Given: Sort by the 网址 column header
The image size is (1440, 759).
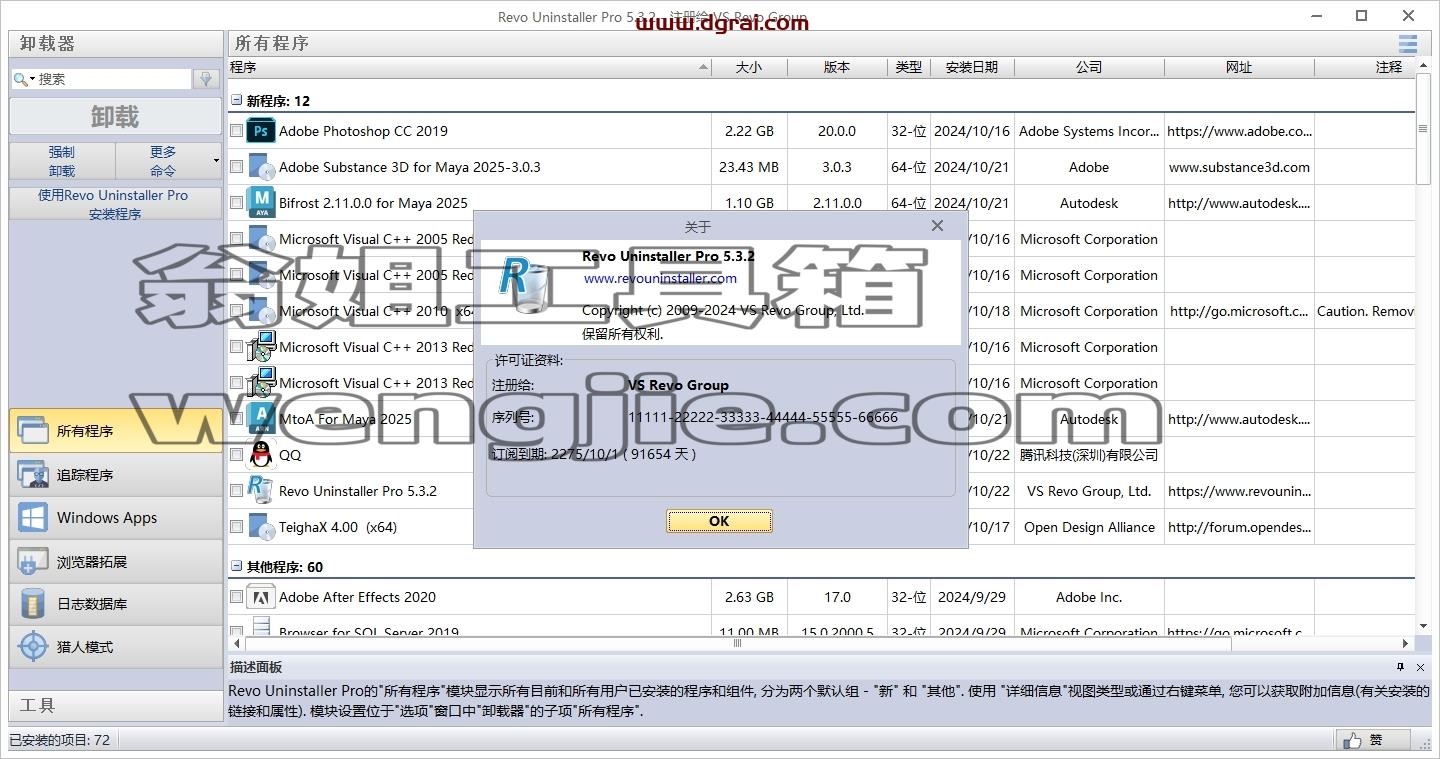Looking at the screenshot, I should coord(1239,67).
